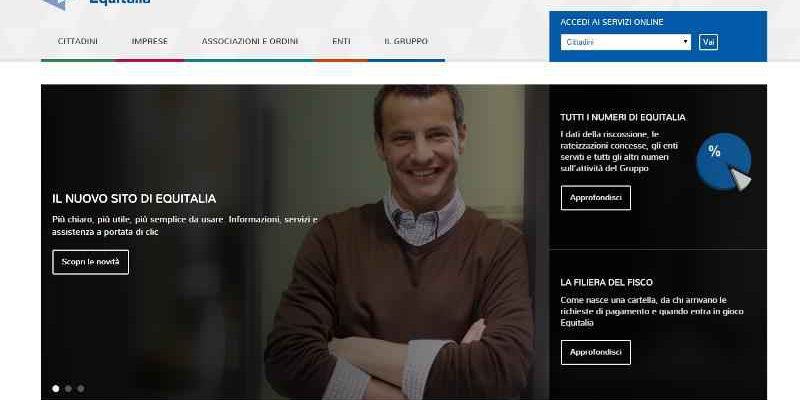Open the Cittadini menu section
The width and height of the screenshot is (800, 400).
coord(78,41)
